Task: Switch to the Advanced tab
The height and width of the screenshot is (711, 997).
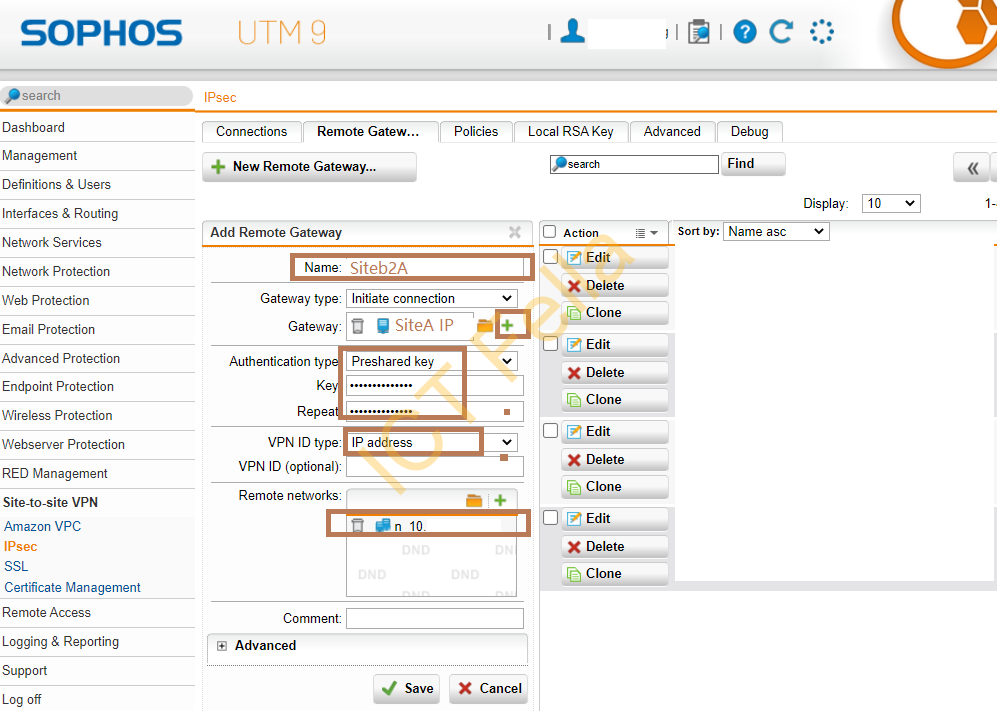Action: 672,132
